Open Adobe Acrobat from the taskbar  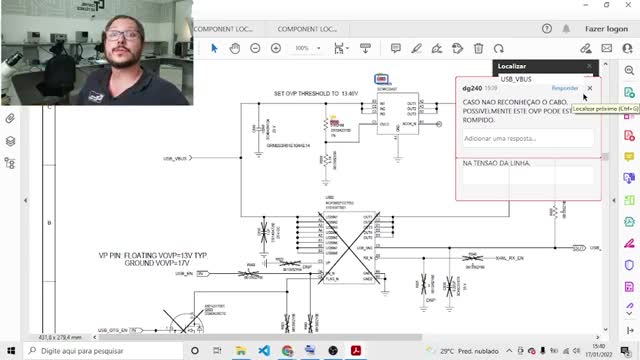(x=356, y=351)
